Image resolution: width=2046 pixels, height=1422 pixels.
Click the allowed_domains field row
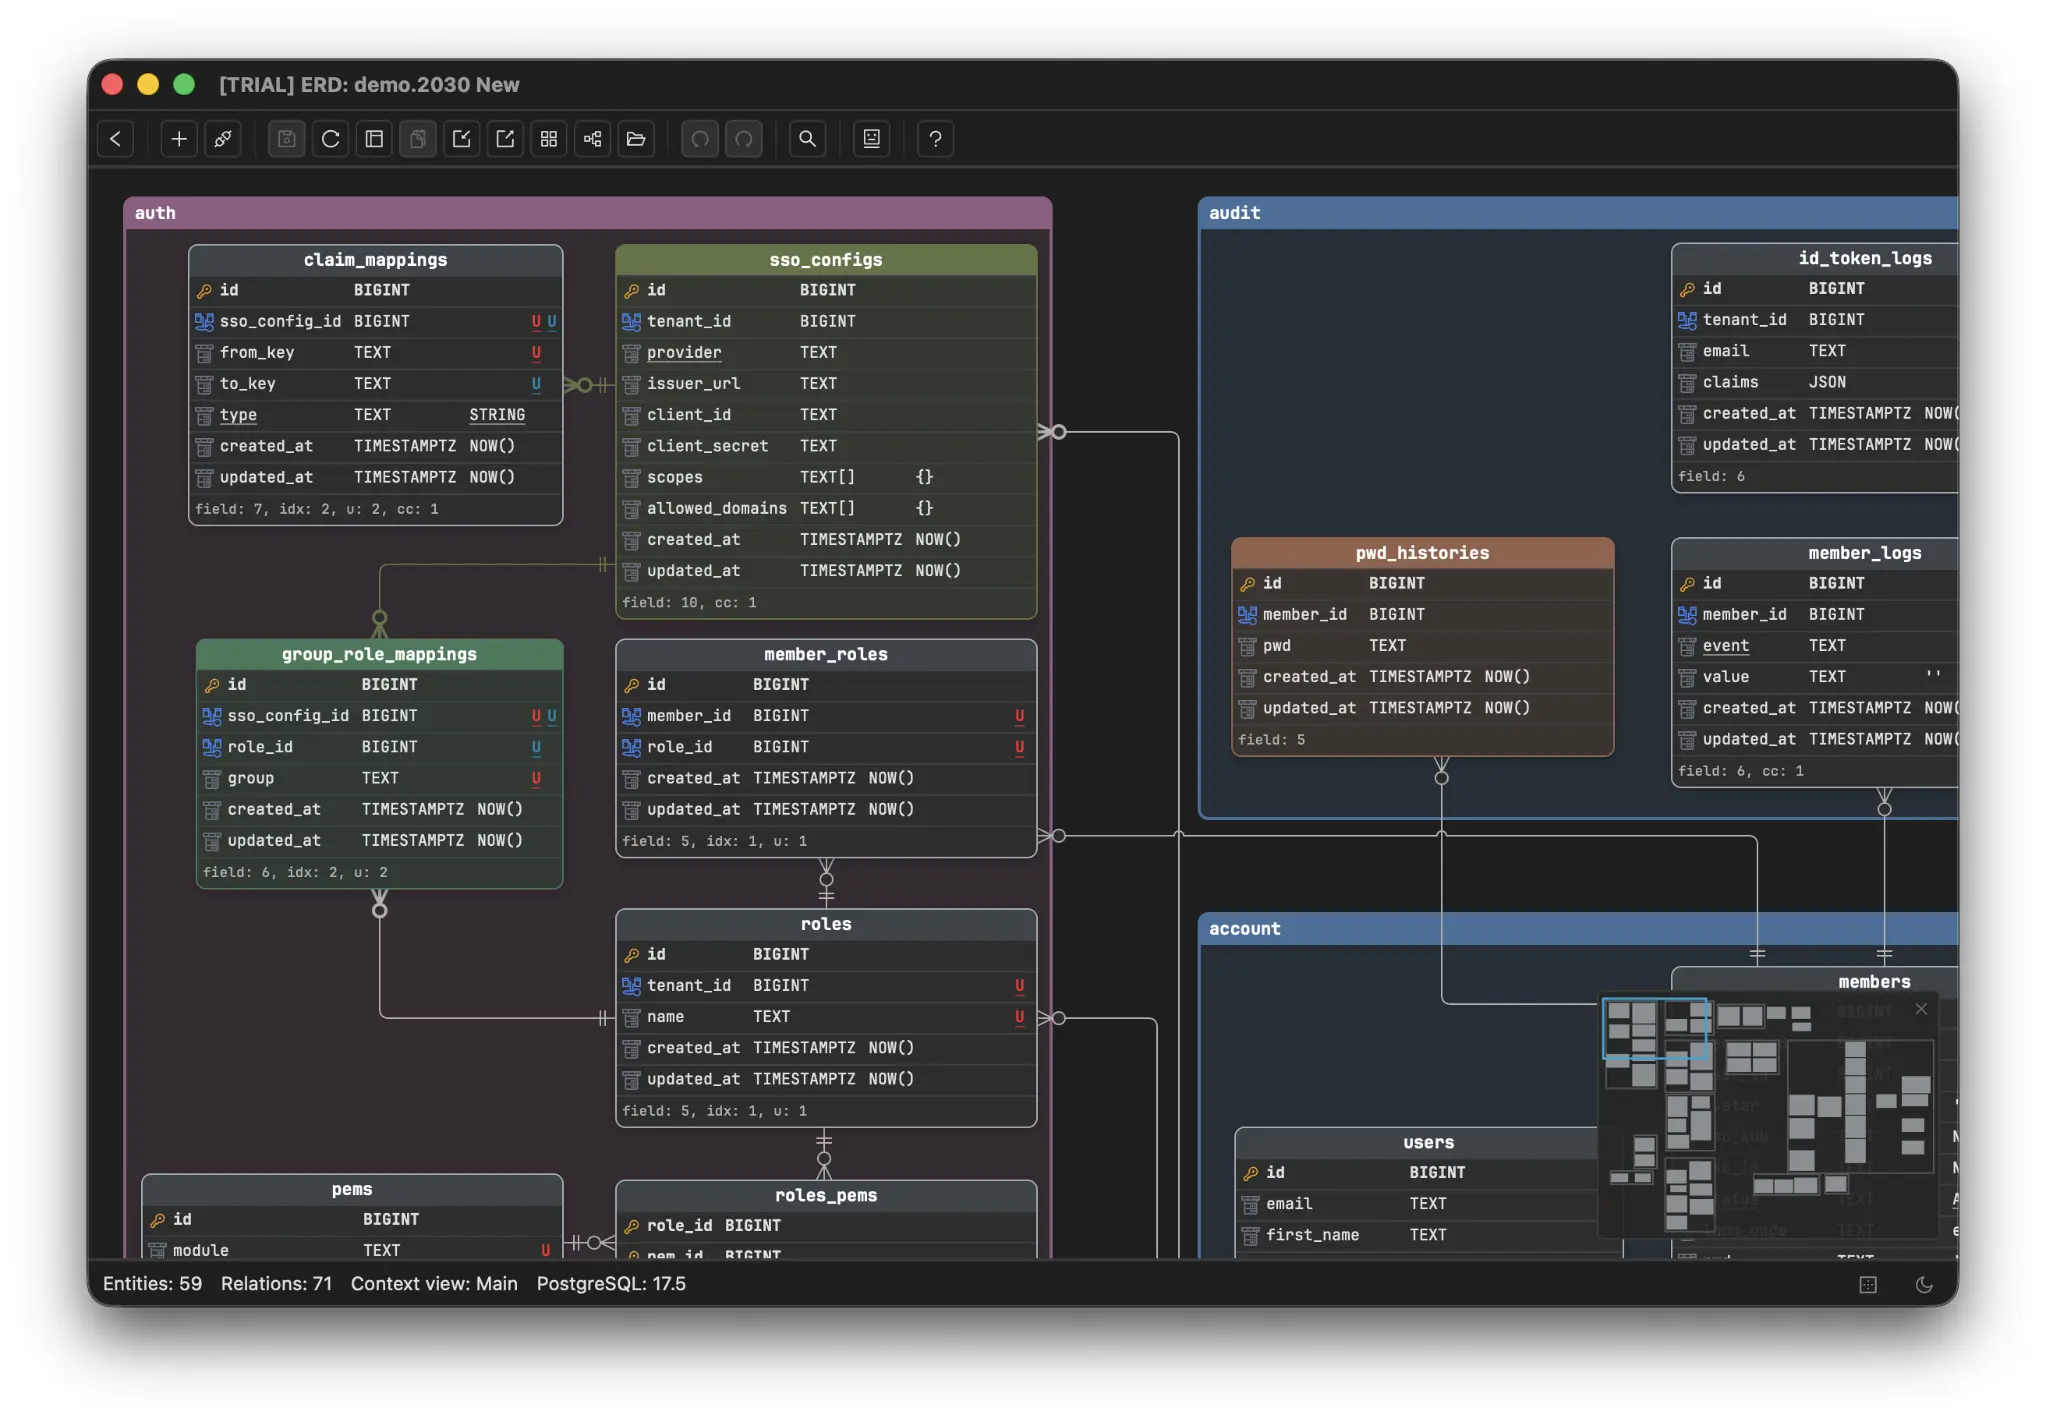point(826,509)
